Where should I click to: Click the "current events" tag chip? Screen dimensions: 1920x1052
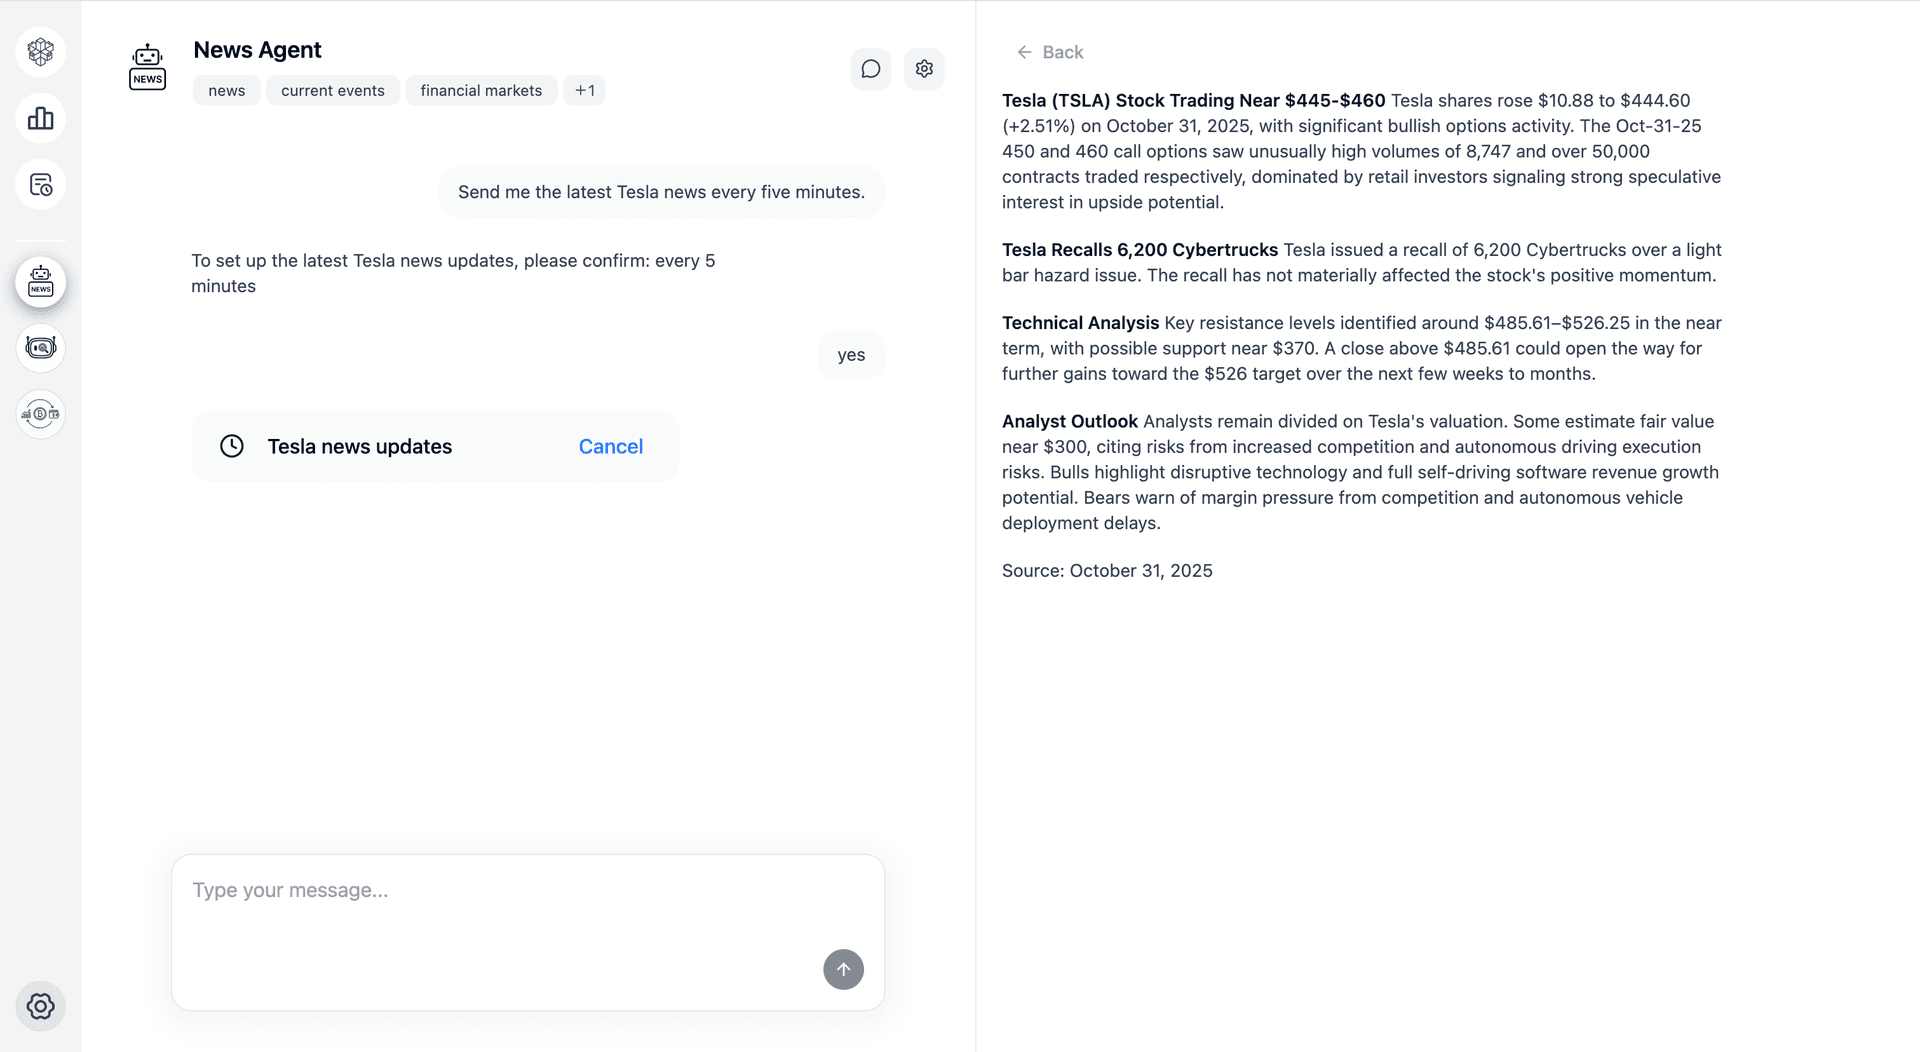(333, 90)
